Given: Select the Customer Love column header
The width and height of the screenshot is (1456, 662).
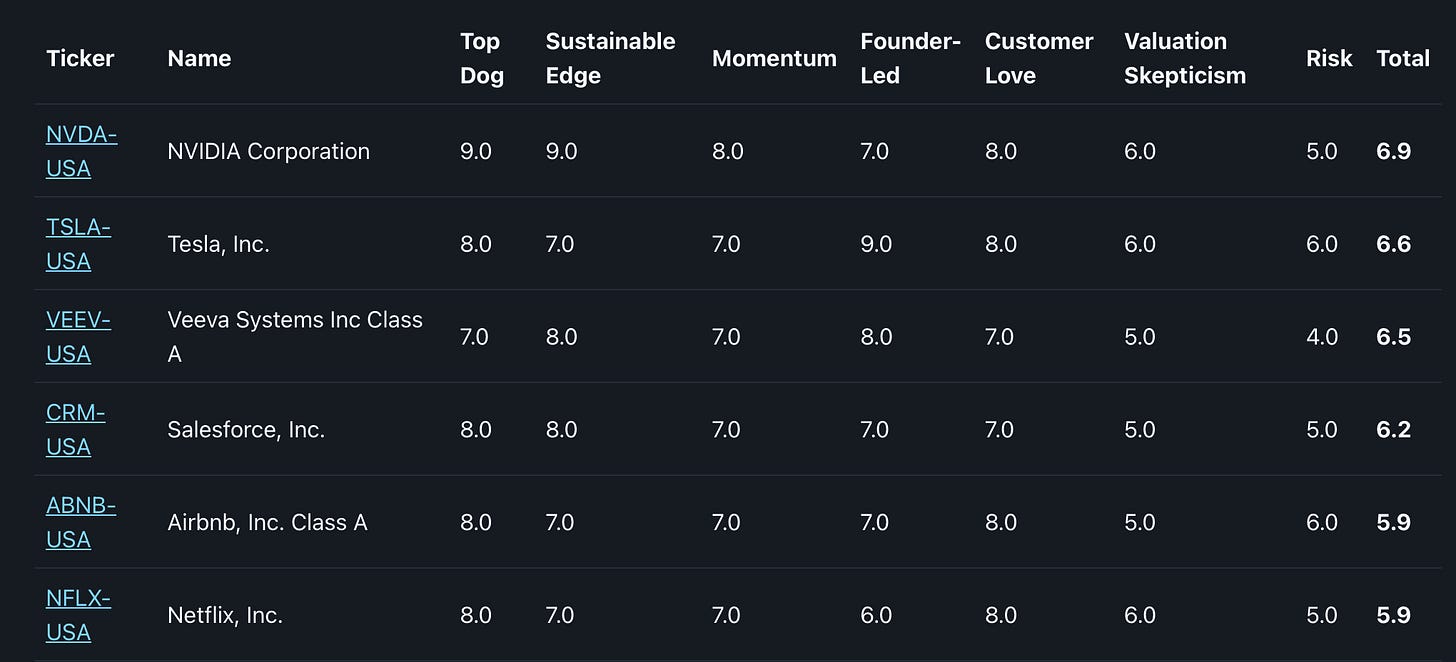Looking at the screenshot, I should pos(1039,58).
